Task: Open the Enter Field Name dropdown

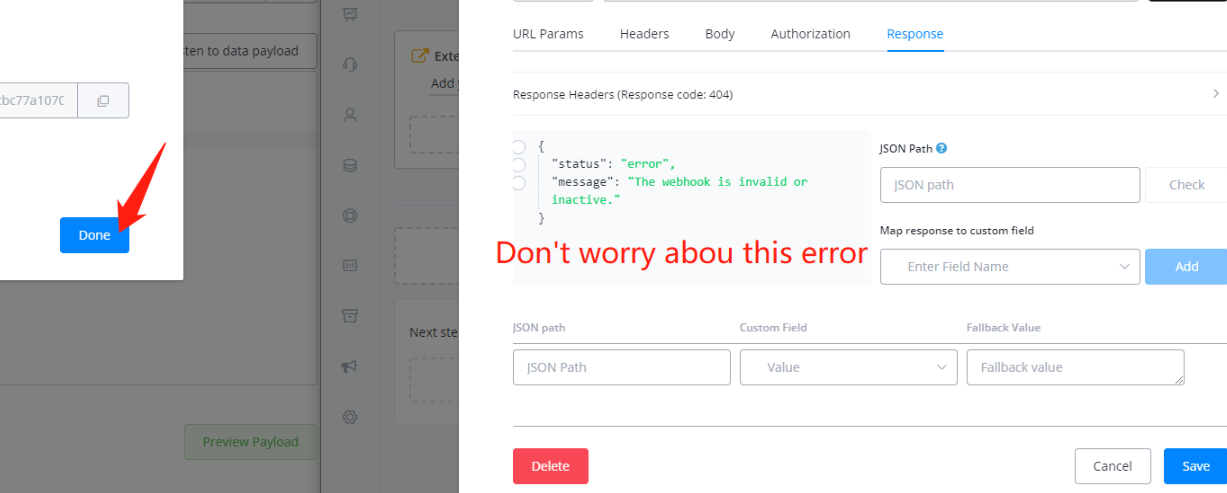Action: [x=1009, y=267]
